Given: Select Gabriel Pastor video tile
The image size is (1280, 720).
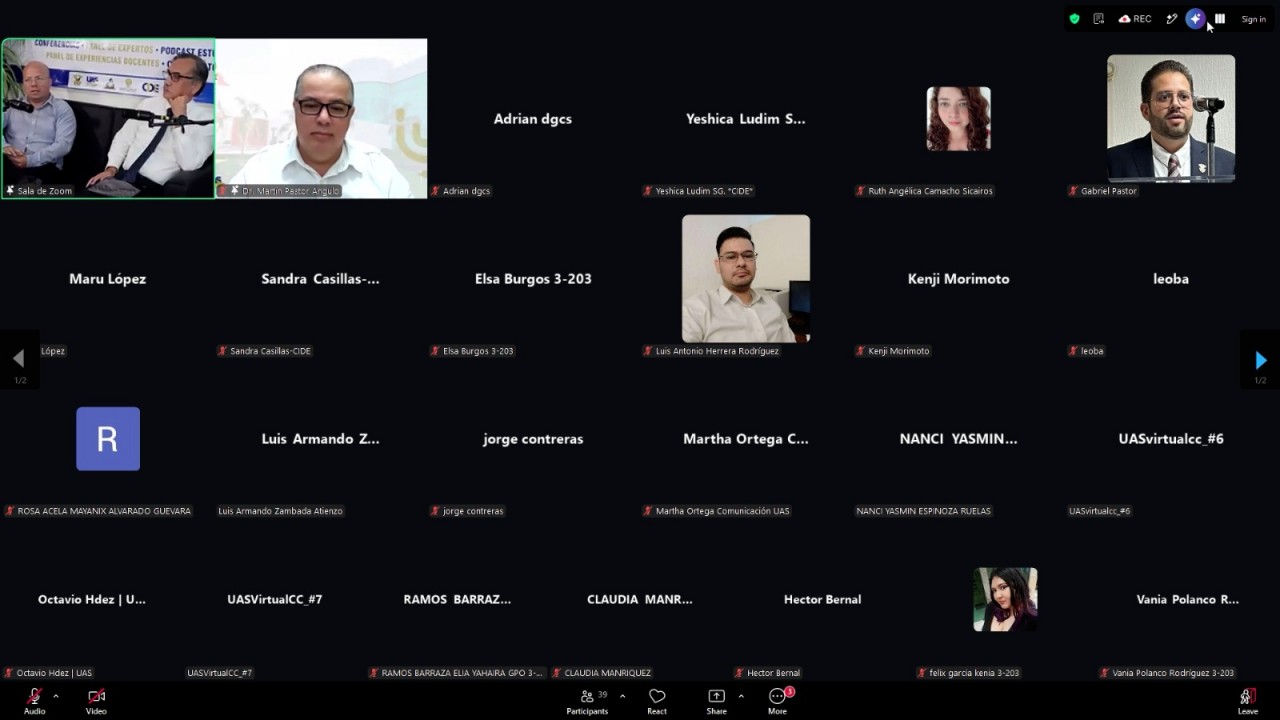Looking at the screenshot, I should [x=1171, y=119].
